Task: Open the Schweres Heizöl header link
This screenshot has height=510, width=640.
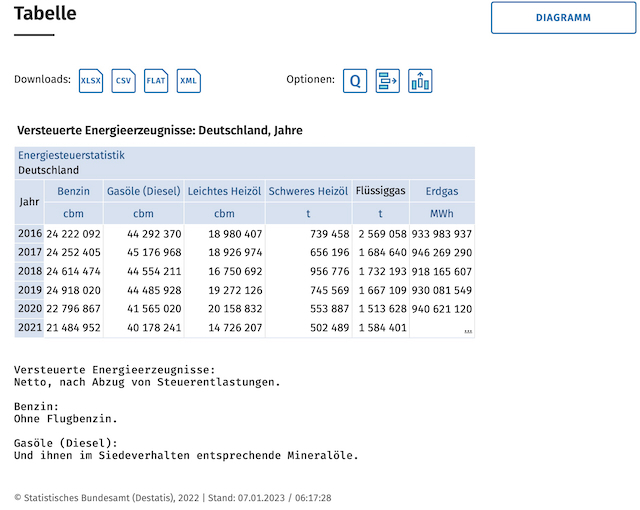Action: pyautogui.click(x=308, y=191)
